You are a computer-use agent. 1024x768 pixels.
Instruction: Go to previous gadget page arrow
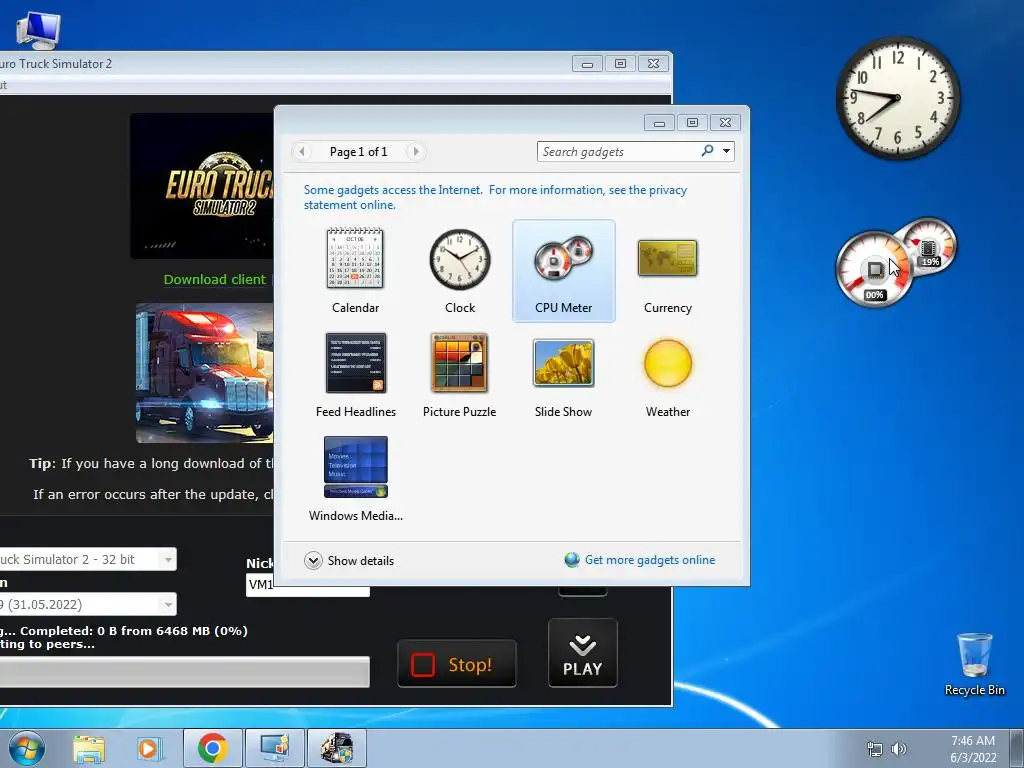point(302,152)
